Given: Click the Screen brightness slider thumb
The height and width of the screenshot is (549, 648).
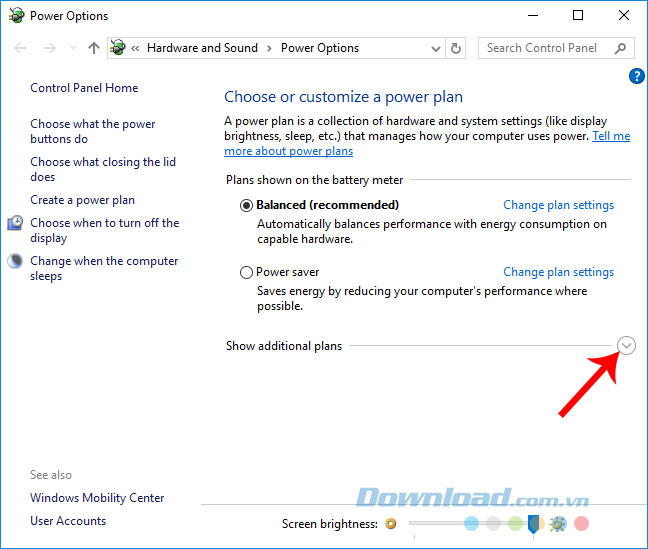Looking at the screenshot, I should pos(533,524).
